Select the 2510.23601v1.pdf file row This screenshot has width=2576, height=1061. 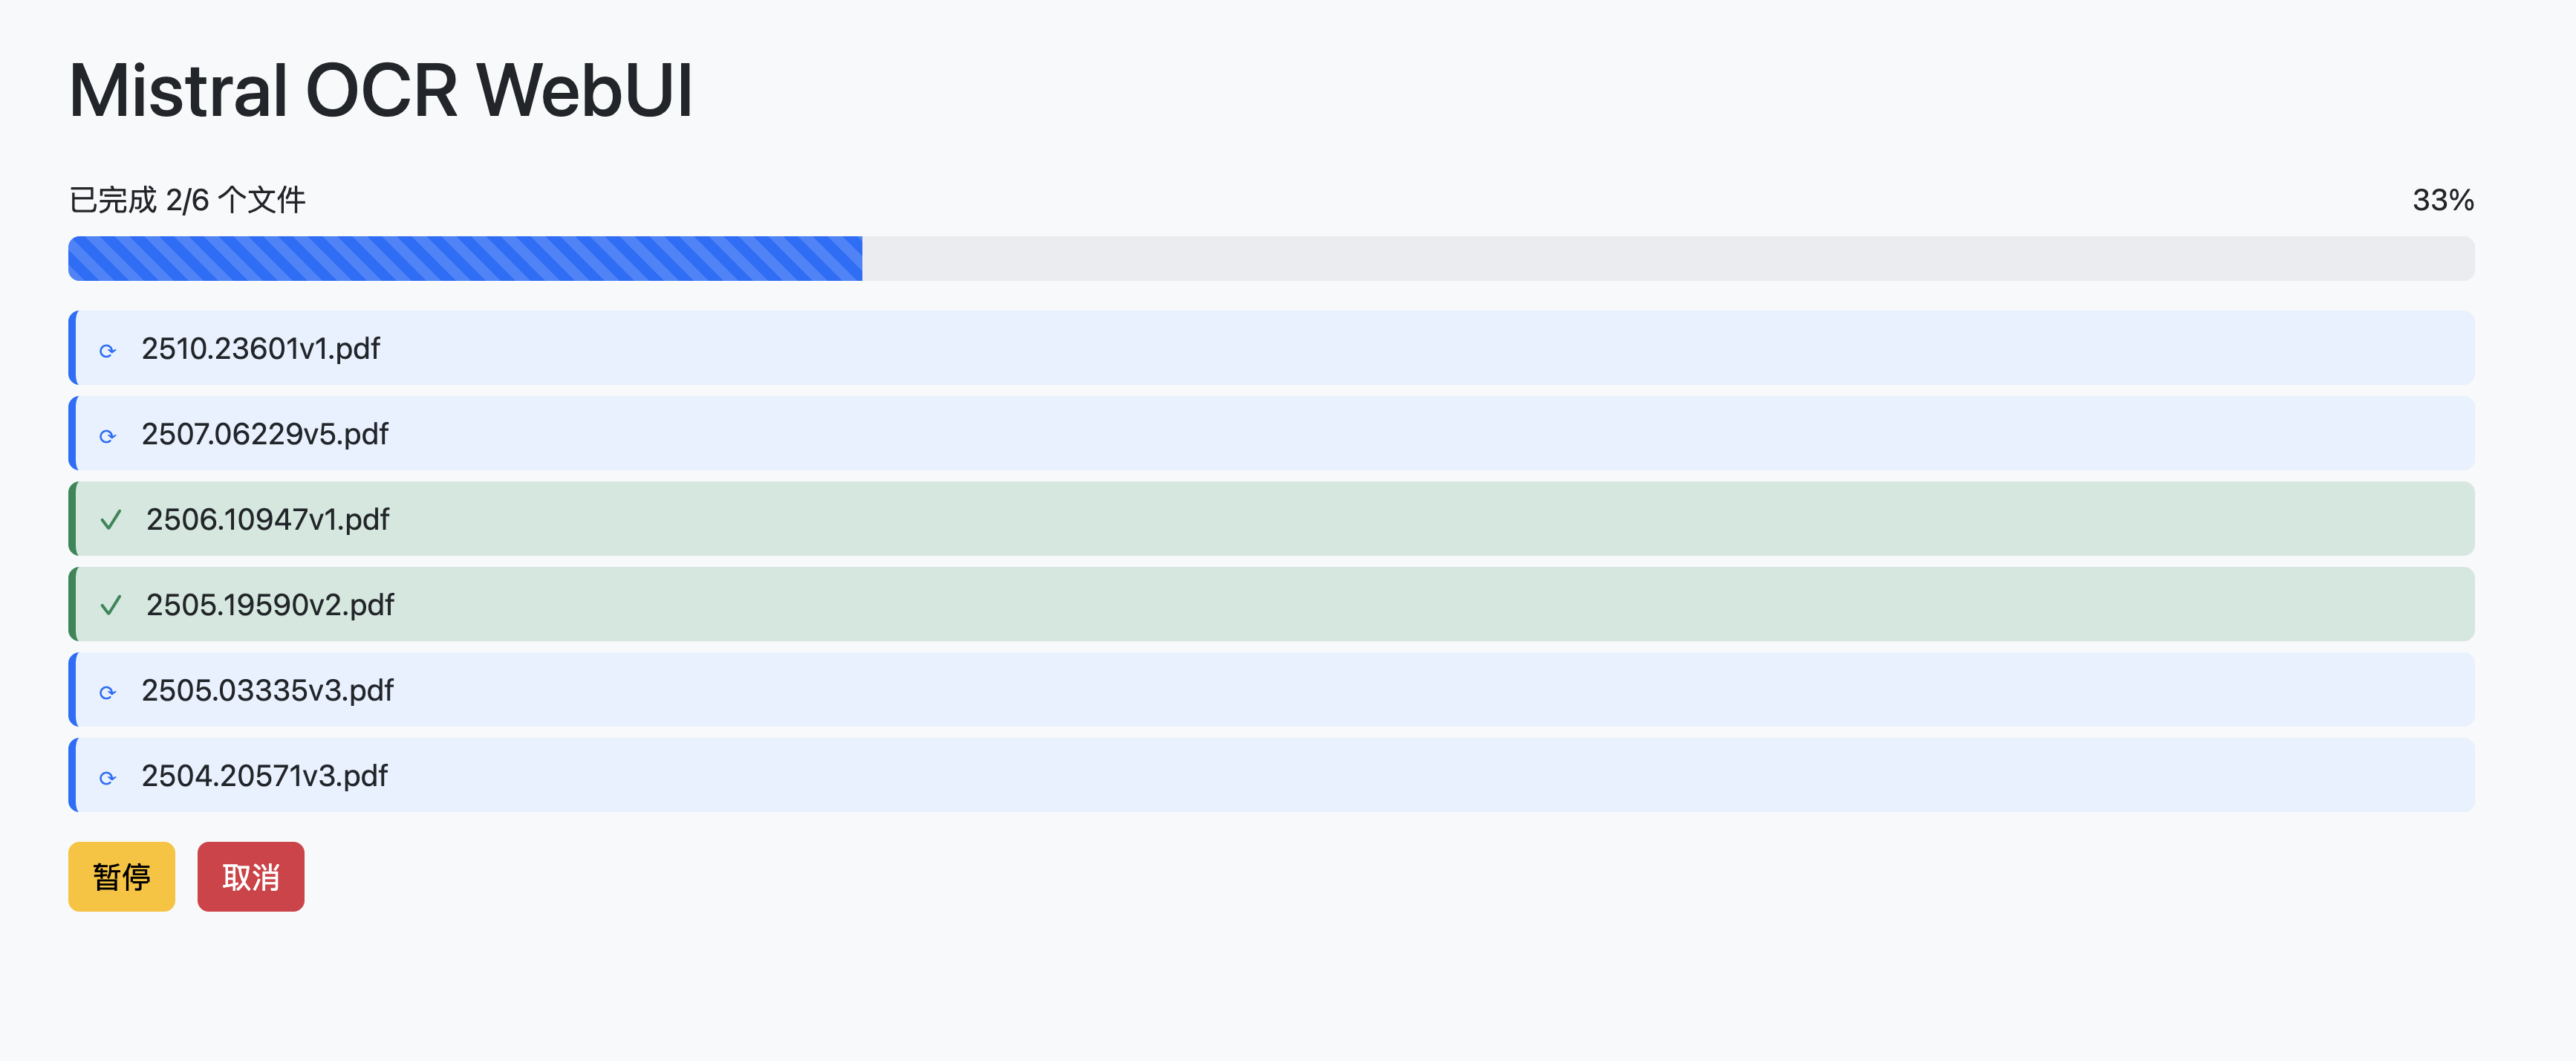pyautogui.click(x=1271, y=348)
